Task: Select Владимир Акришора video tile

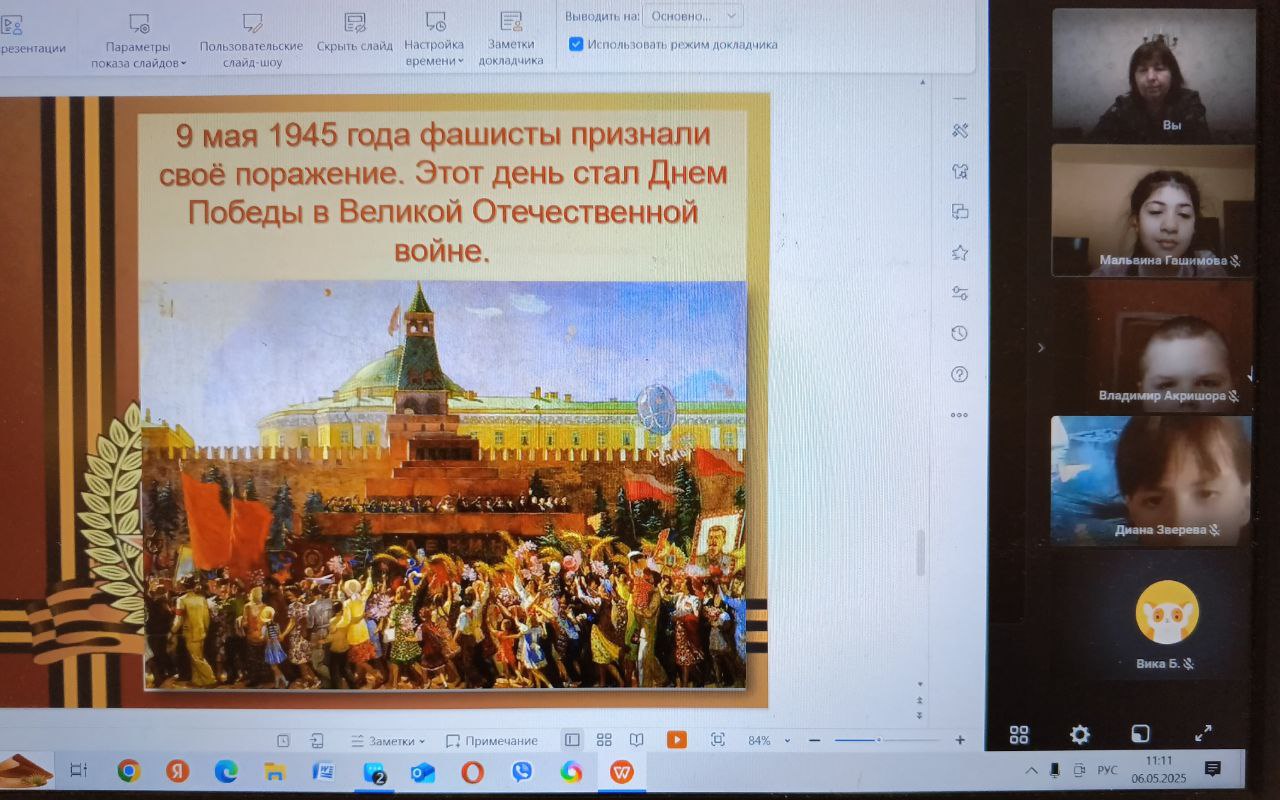Action: point(1153,346)
